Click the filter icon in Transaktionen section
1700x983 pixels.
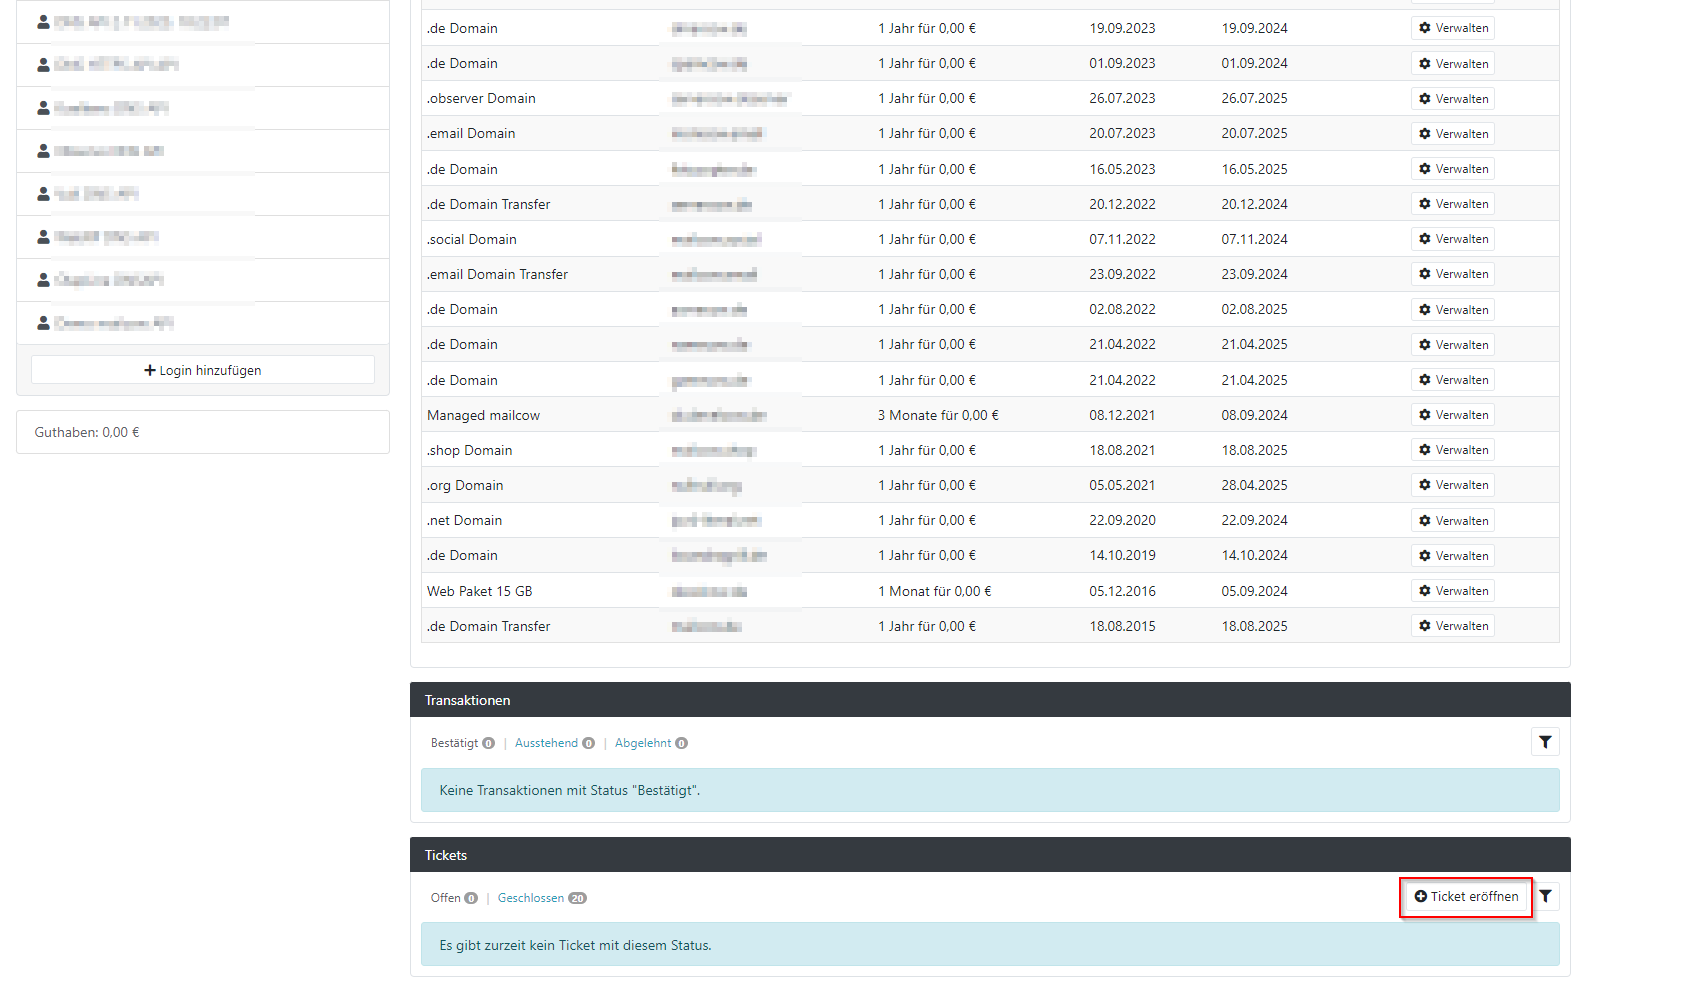1545,742
